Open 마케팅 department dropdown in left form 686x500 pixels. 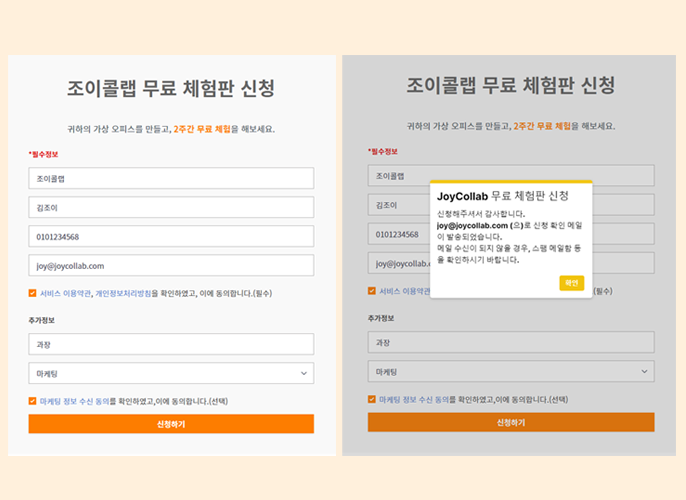(x=171, y=373)
